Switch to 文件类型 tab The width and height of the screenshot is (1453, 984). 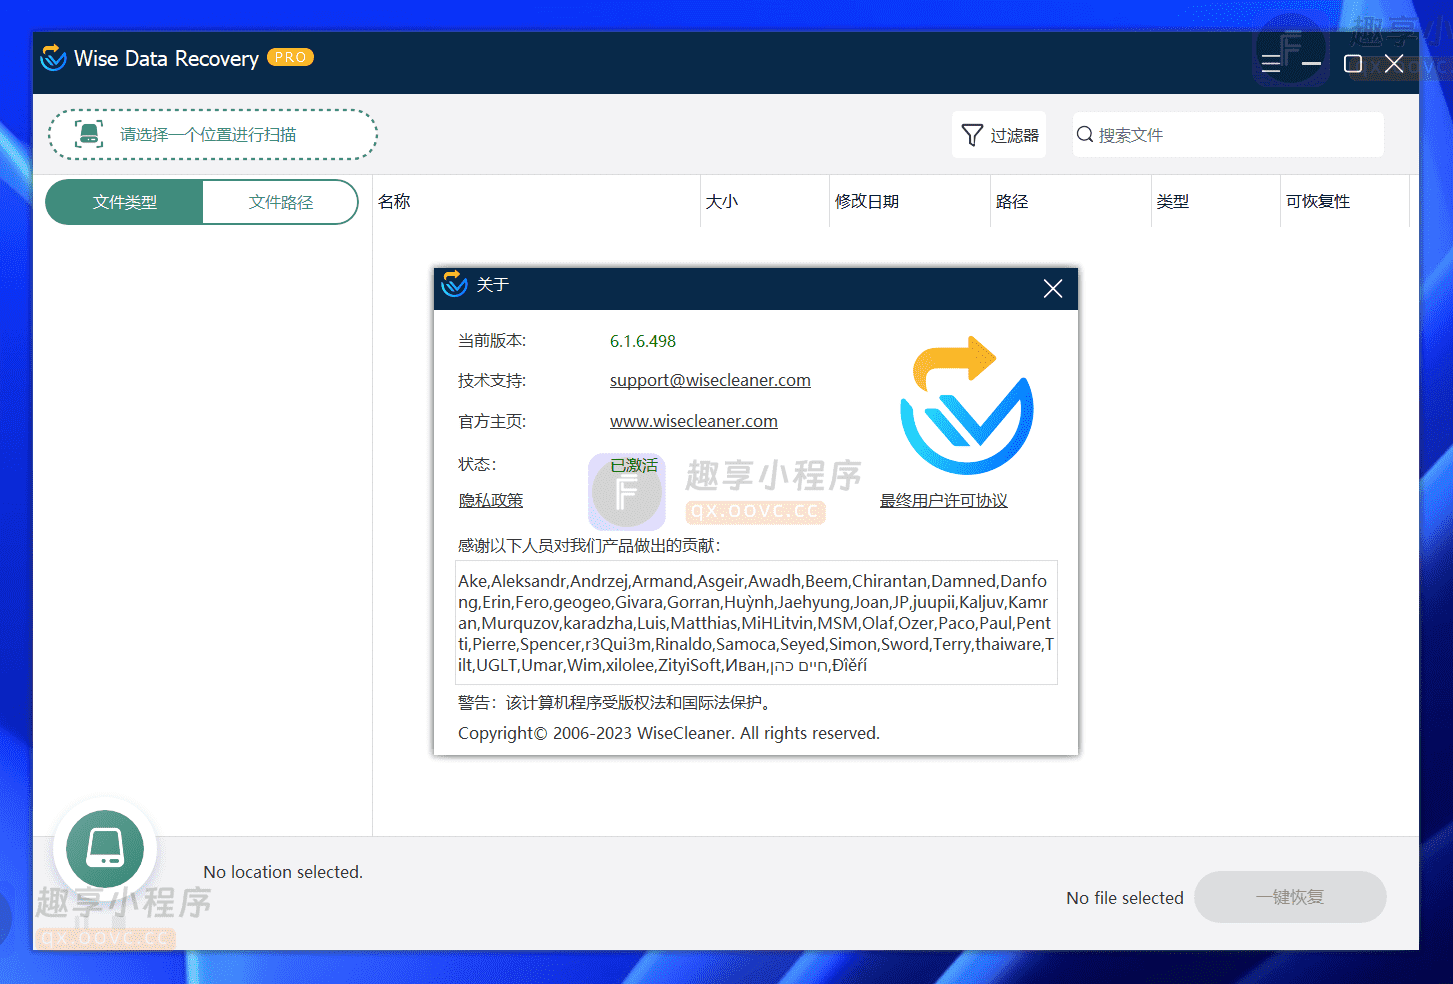[125, 202]
